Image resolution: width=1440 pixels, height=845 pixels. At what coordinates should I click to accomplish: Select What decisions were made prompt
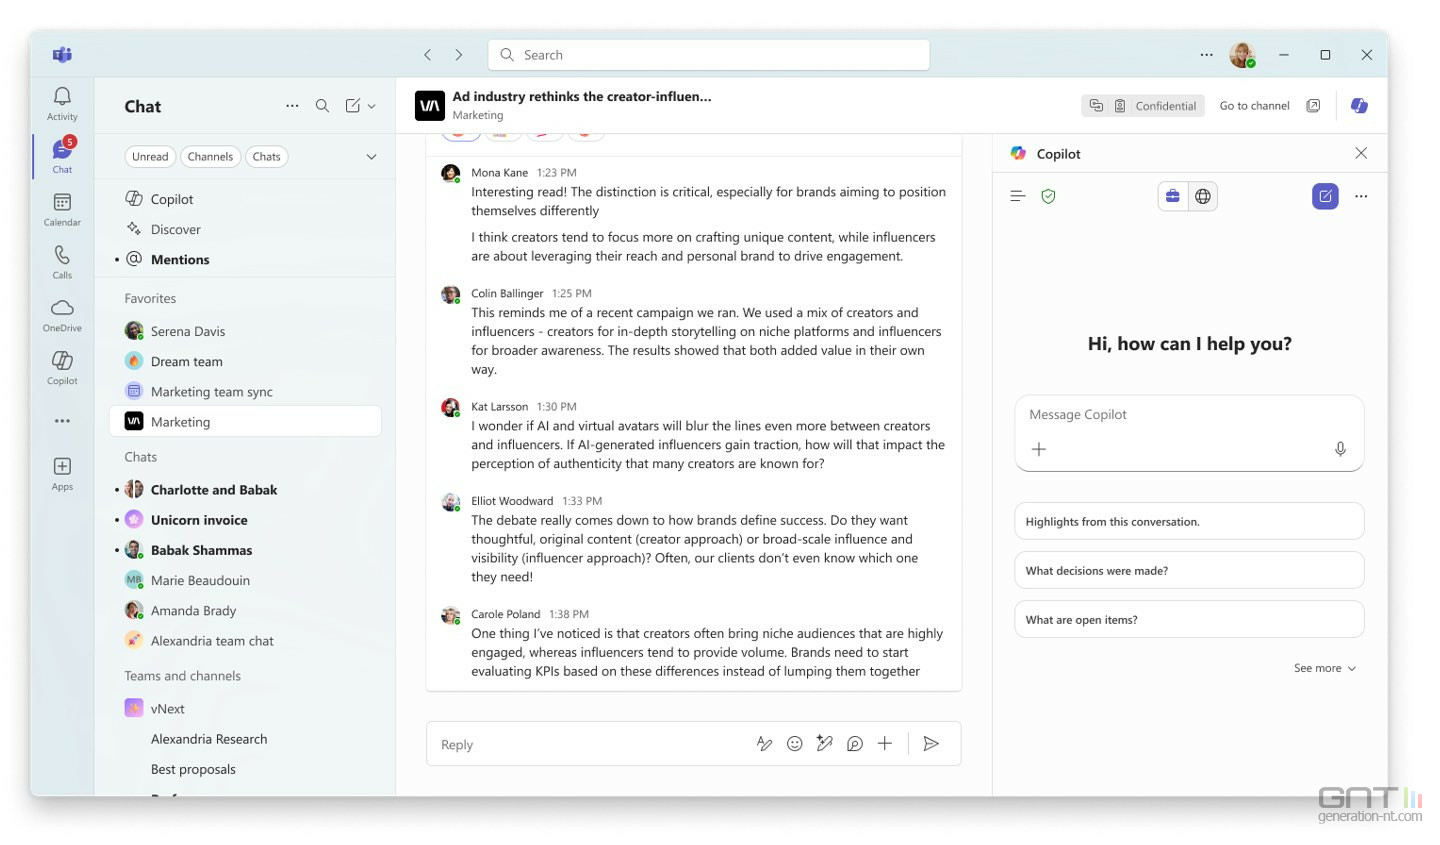1189,570
